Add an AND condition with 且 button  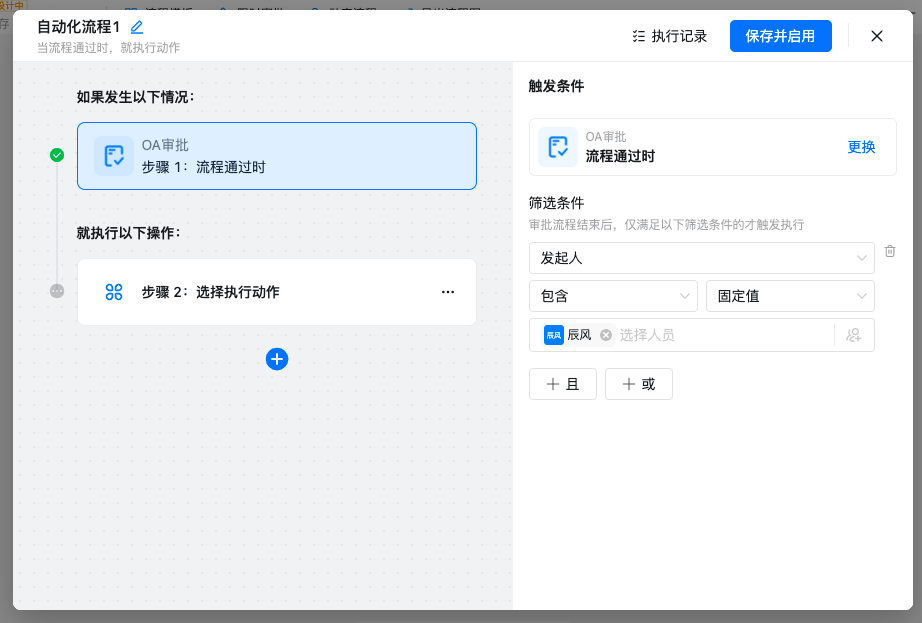(562, 384)
